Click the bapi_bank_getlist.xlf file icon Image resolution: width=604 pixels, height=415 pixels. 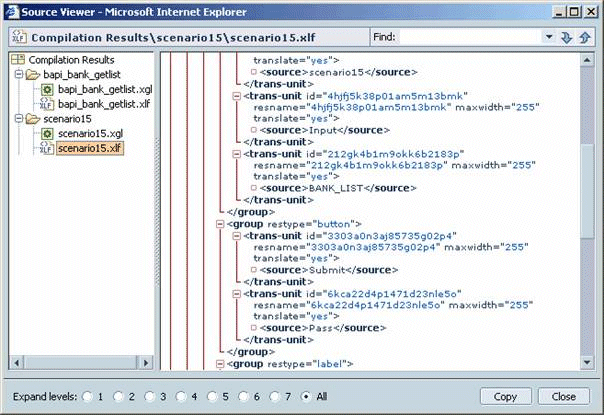point(47,104)
